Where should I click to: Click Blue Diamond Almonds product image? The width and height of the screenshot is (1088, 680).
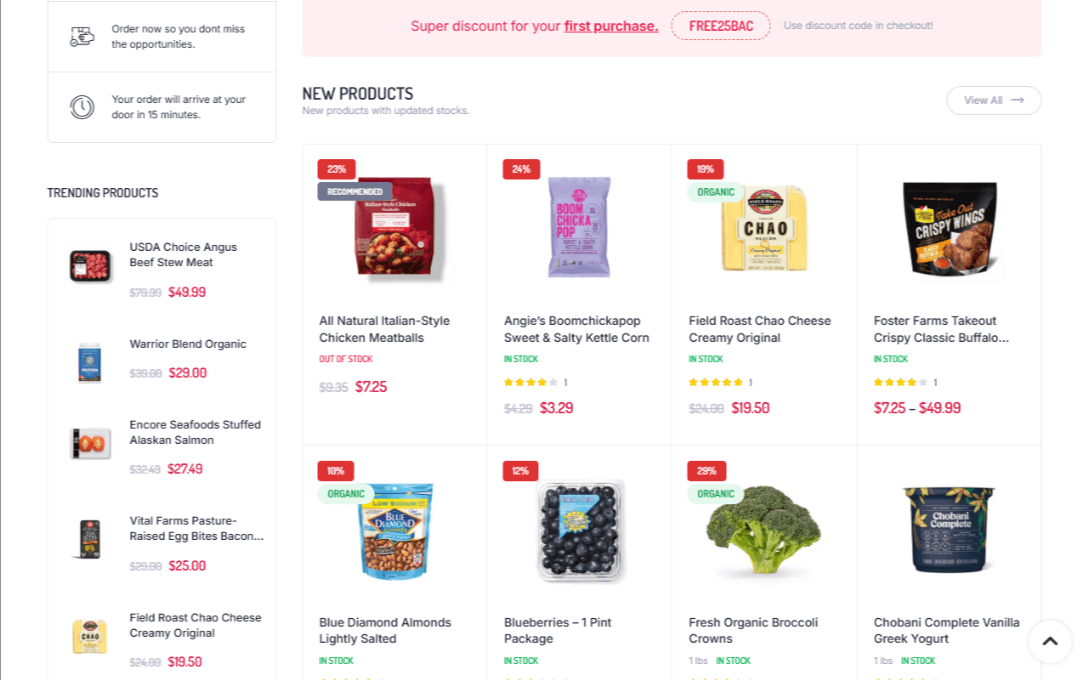click(x=395, y=533)
